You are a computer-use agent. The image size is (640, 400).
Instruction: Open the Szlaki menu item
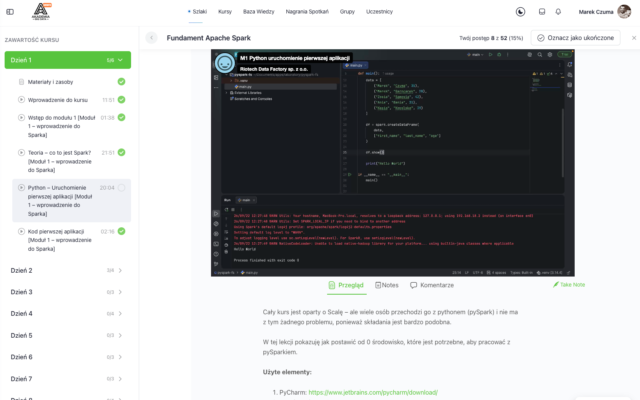pyautogui.click(x=198, y=12)
